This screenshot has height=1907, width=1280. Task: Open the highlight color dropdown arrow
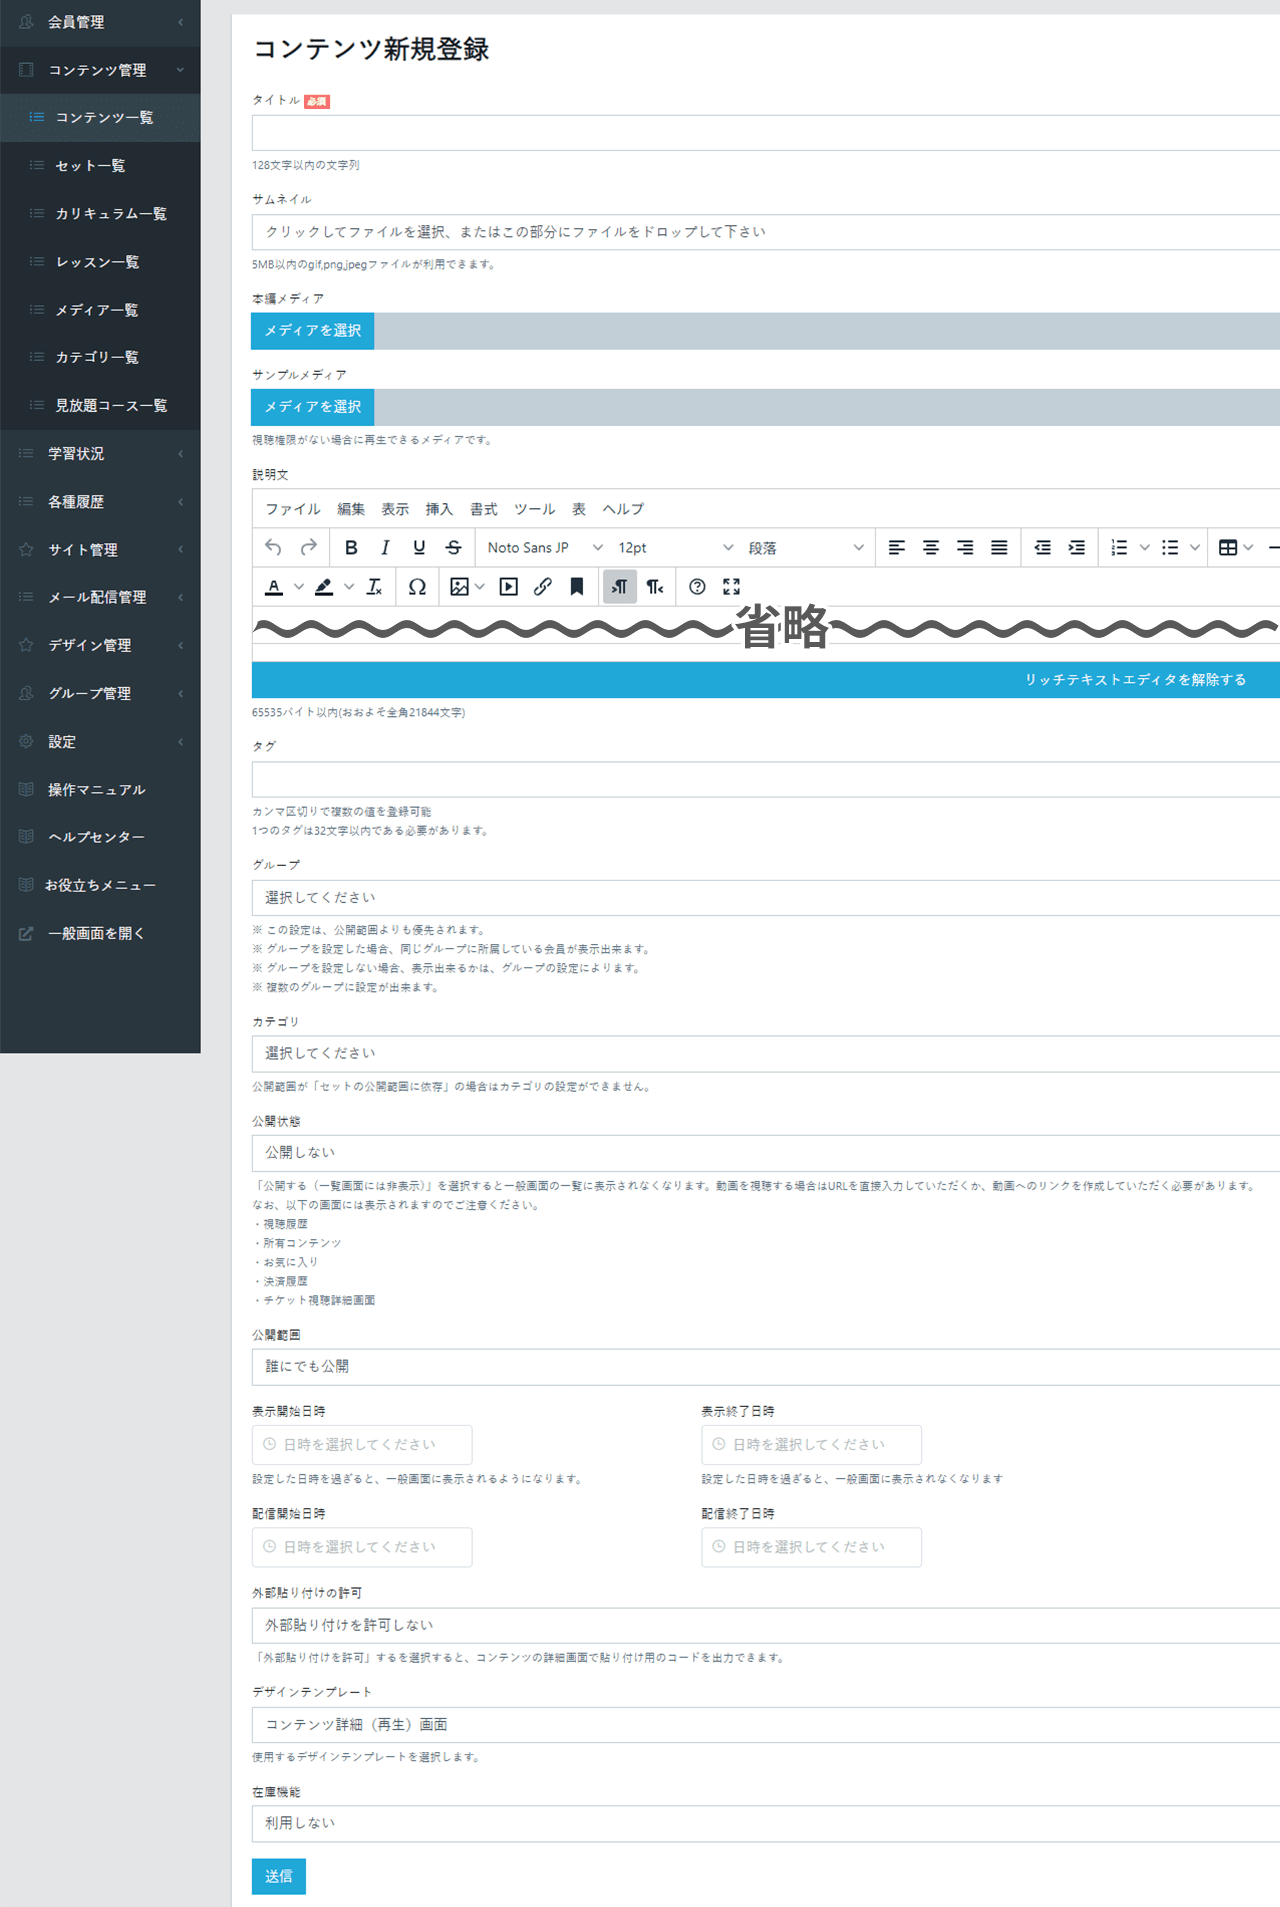pyautogui.click(x=348, y=587)
